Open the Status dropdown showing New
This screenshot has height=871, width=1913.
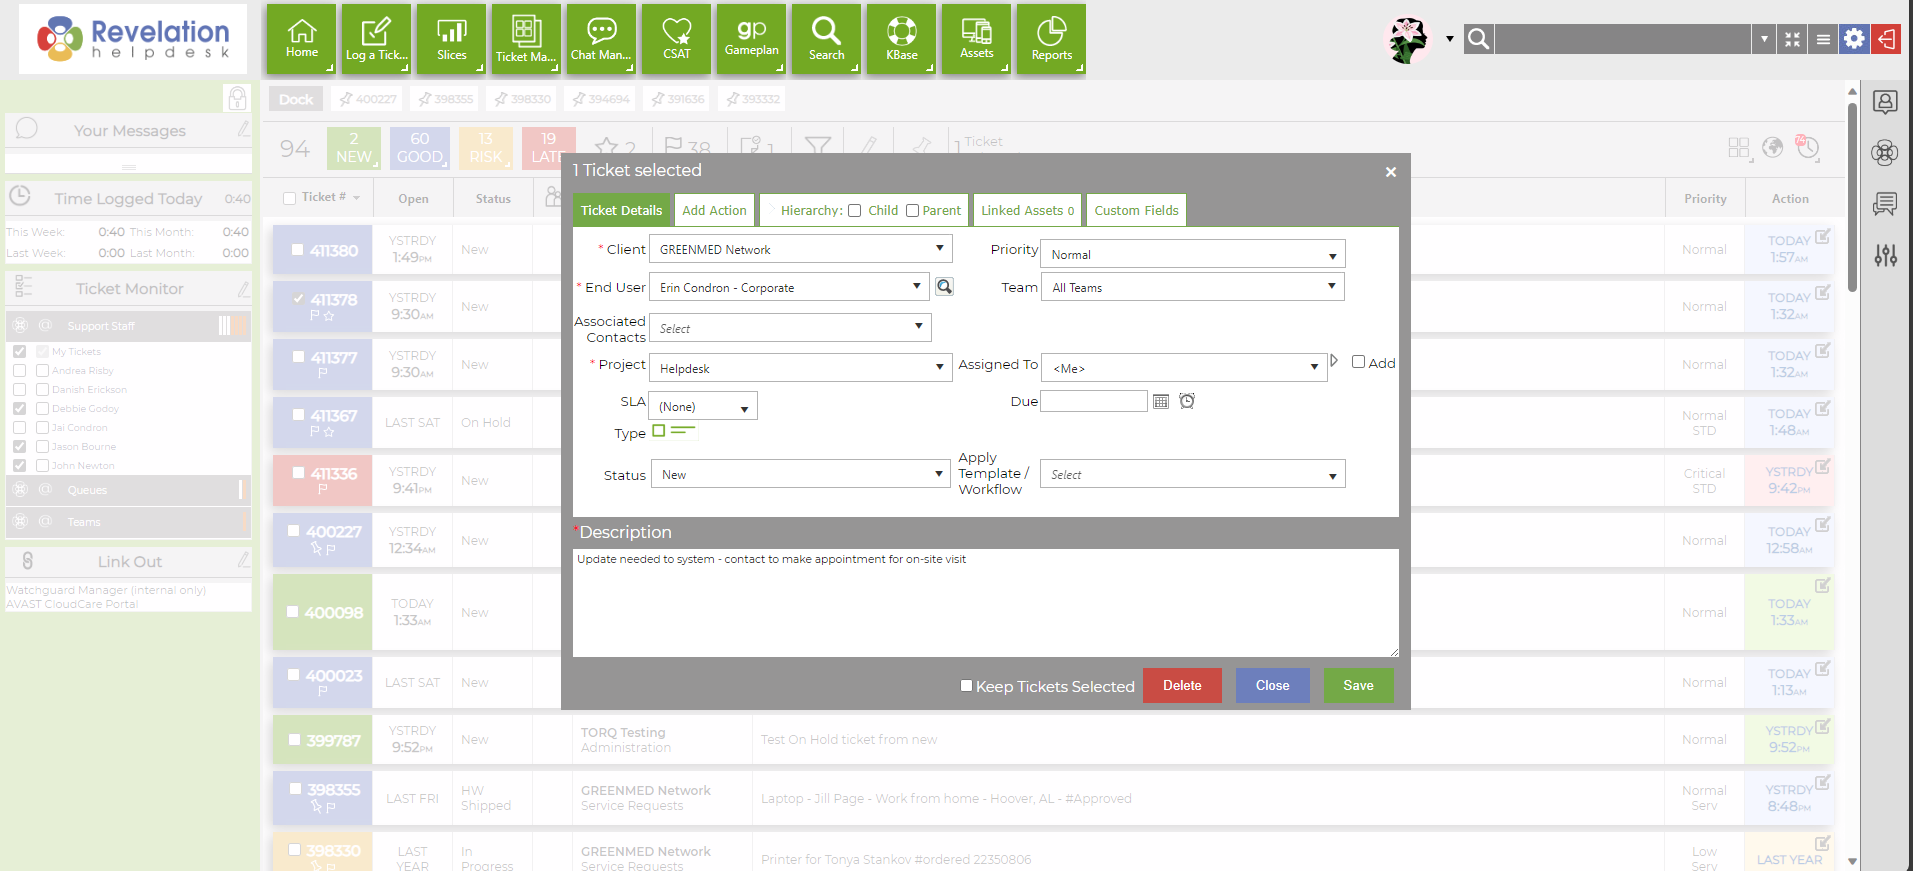coord(800,474)
